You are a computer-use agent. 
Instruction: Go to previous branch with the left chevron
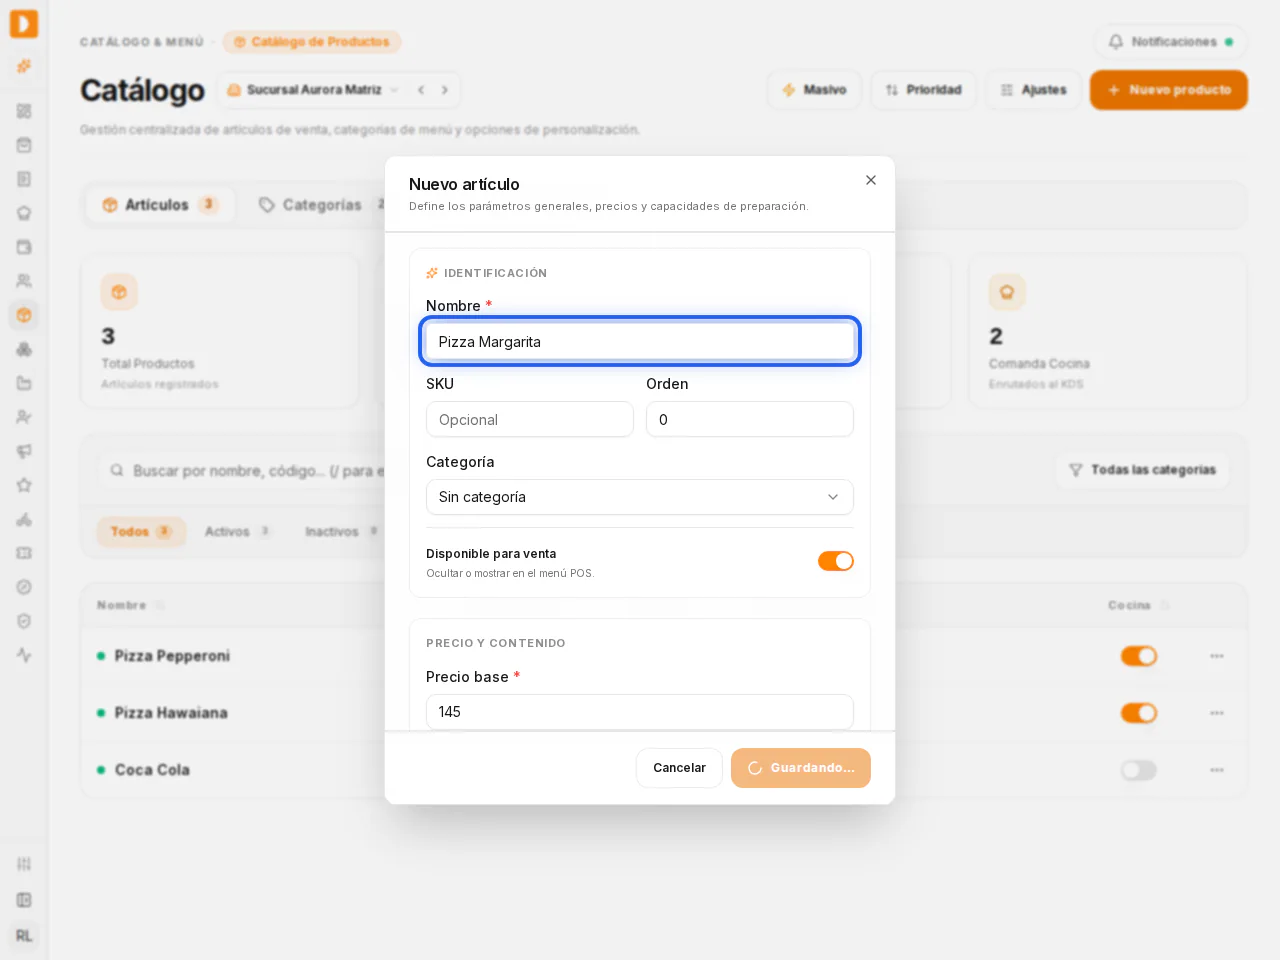pos(421,90)
